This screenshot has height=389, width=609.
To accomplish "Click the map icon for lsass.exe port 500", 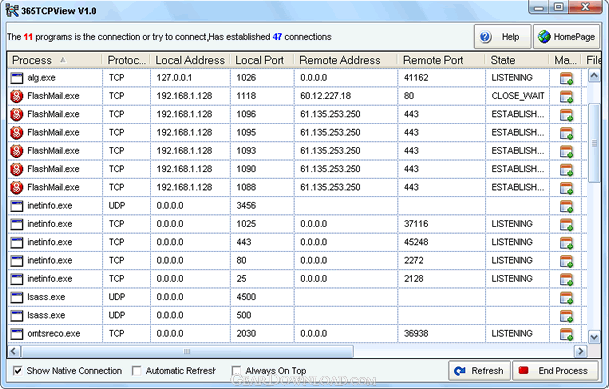I will pos(566,316).
